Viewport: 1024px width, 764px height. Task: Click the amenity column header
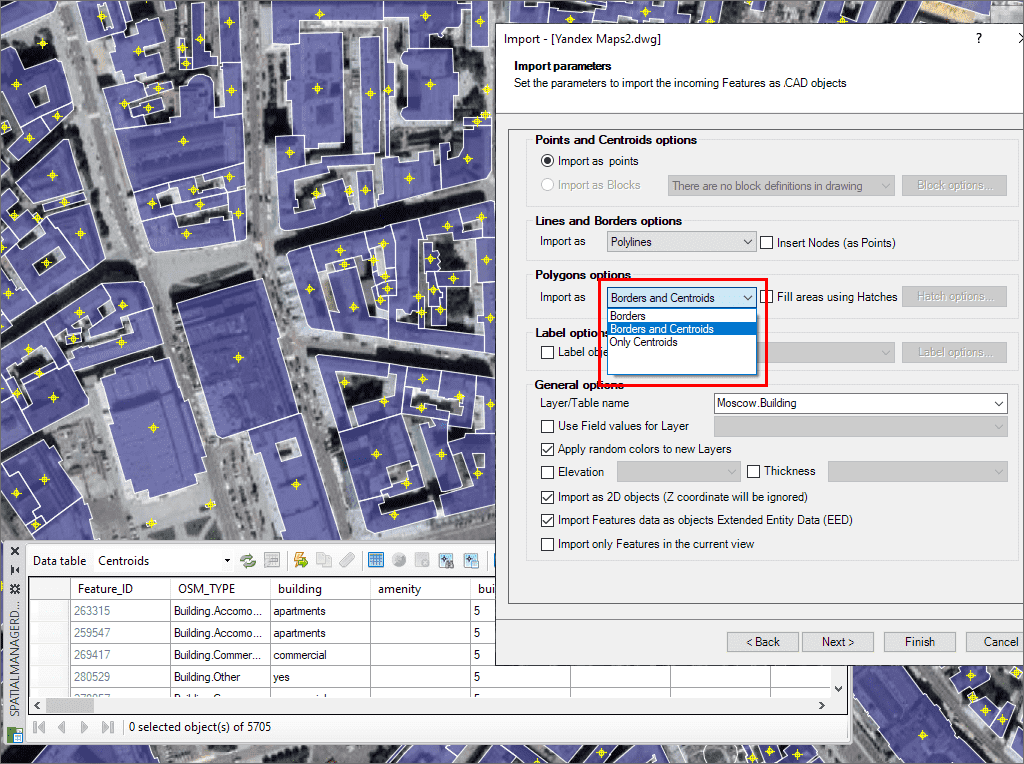point(420,589)
